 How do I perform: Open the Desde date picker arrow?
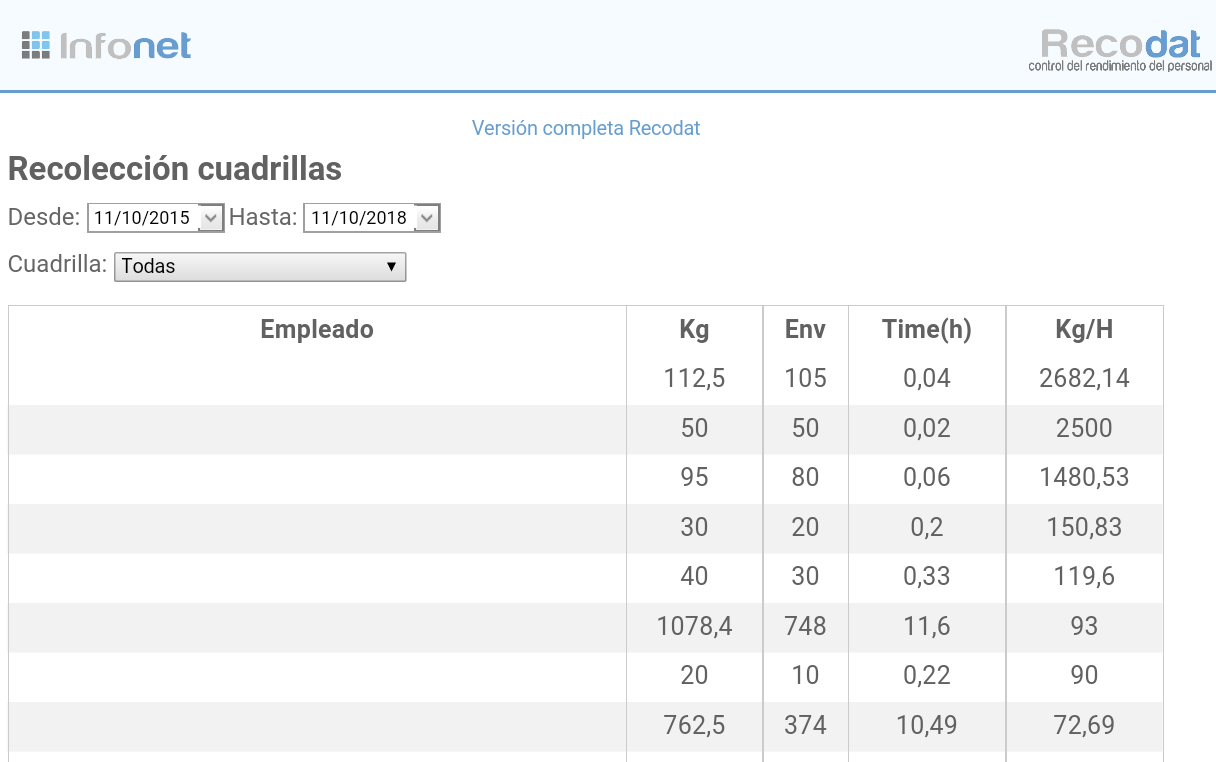[x=210, y=218]
